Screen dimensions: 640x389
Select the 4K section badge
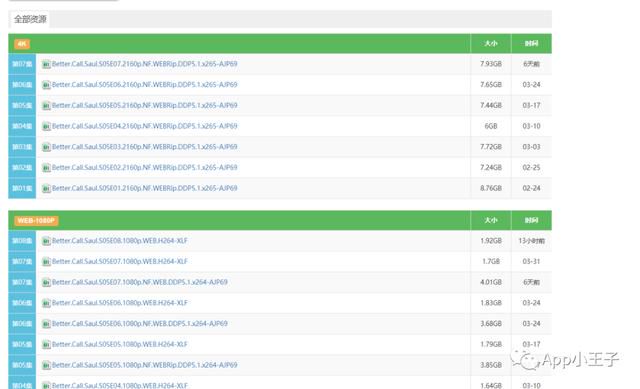(22, 44)
